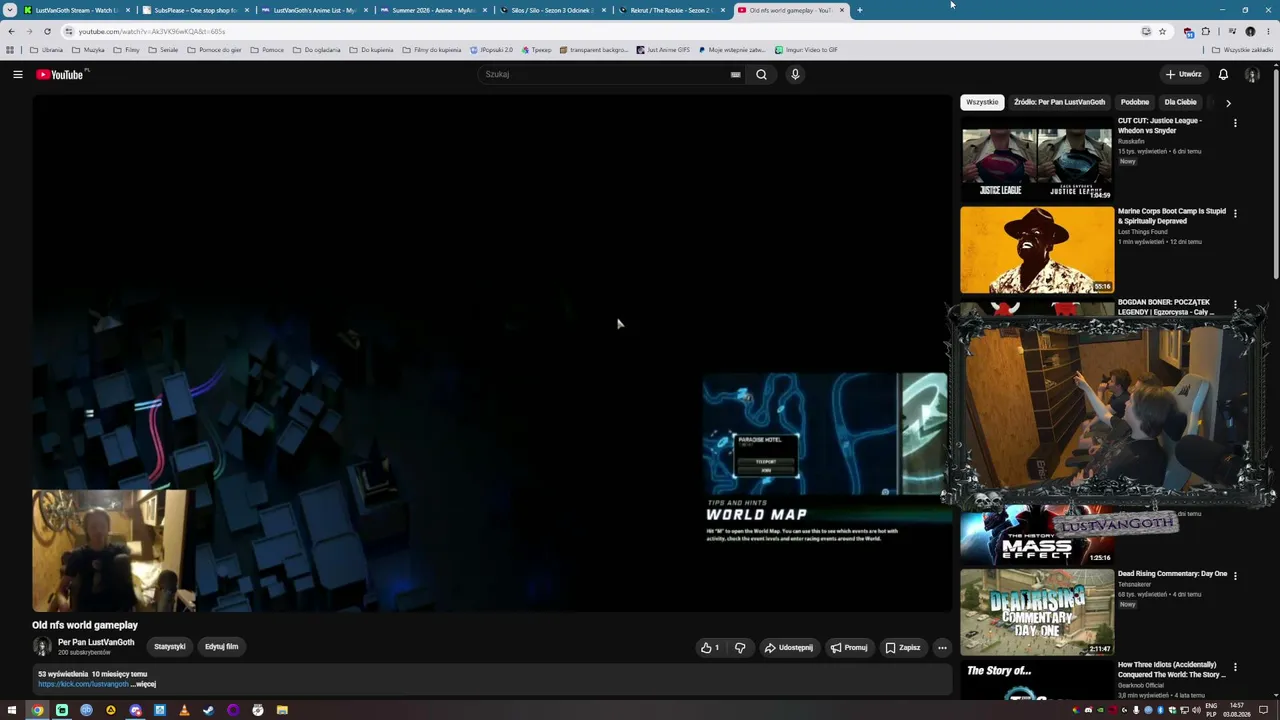Open Do oglądania bookmark folder
Image resolution: width=1280 pixels, height=720 pixels.
click(x=316, y=49)
